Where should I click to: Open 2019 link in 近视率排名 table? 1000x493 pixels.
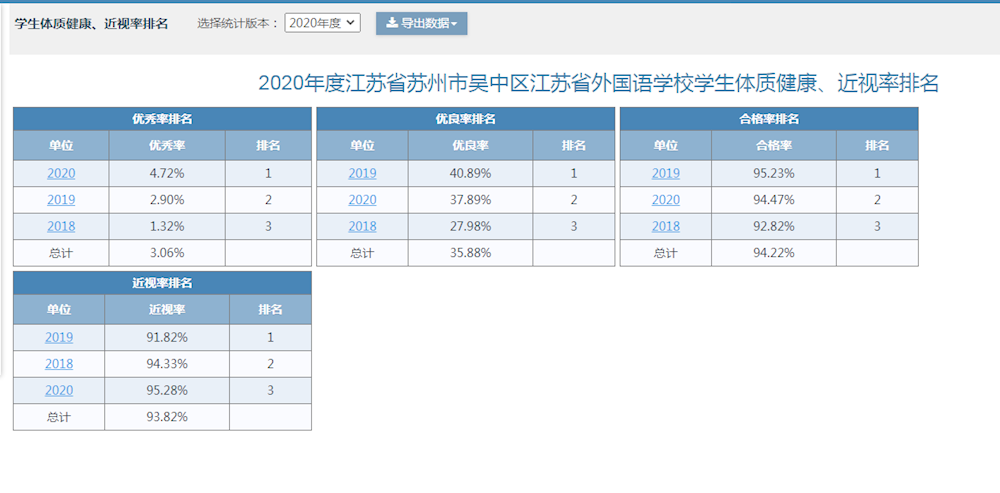59,338
